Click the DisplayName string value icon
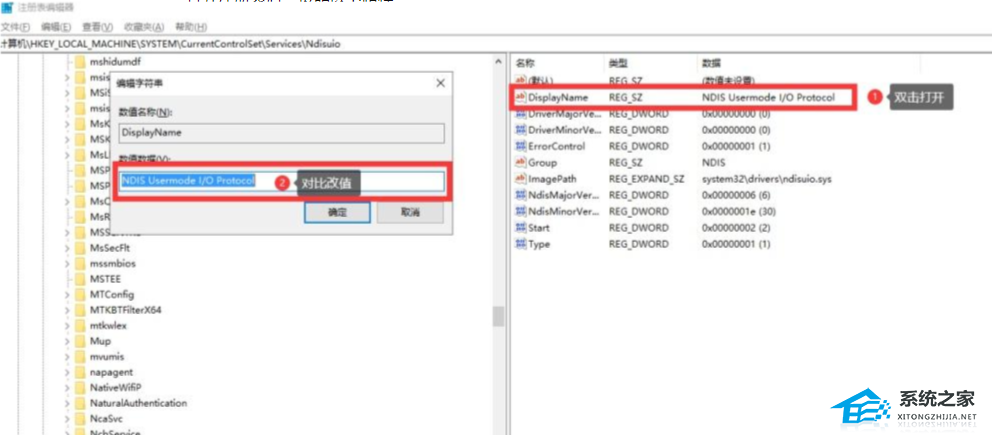The height and width of the screenshot is (435, 992). (521, 97)
